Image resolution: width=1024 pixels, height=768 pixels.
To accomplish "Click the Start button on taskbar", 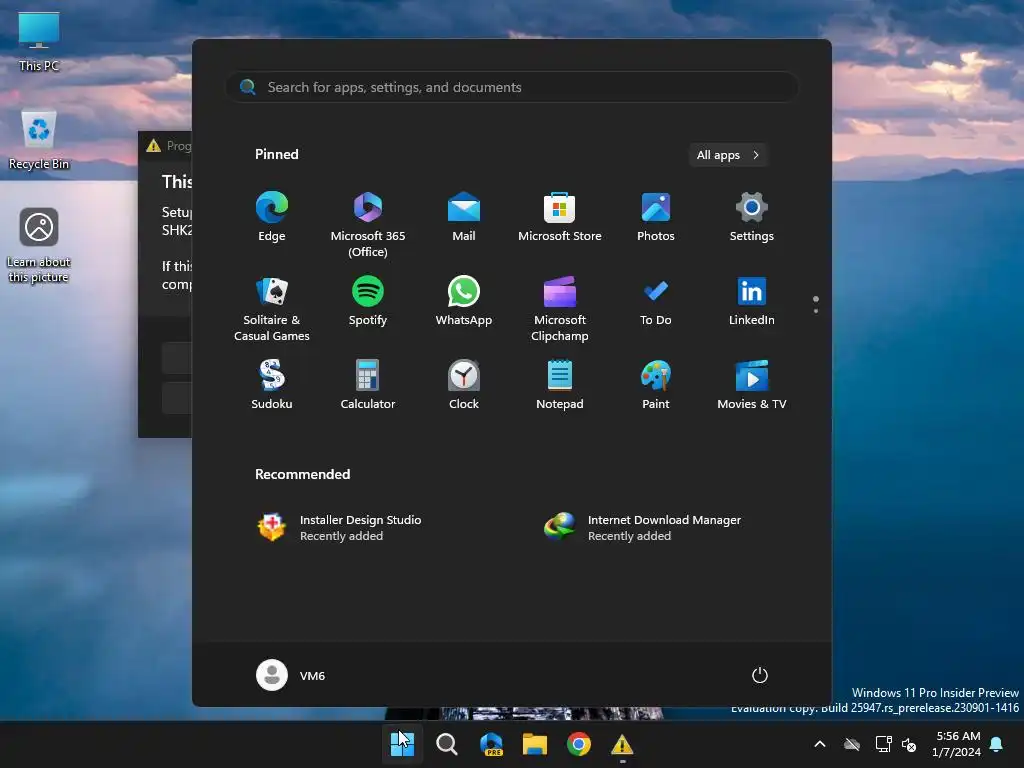I will 402,744.
